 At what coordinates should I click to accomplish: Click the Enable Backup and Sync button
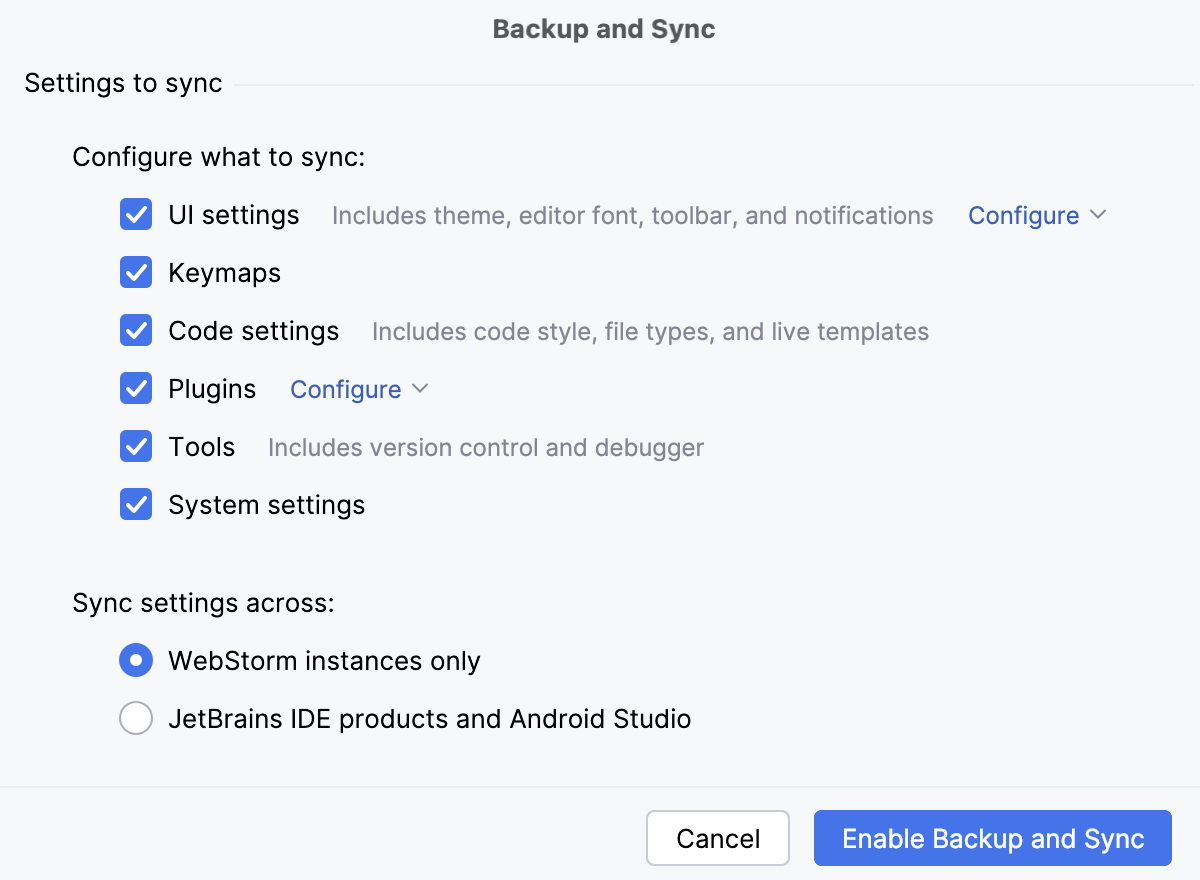[991, 838]
